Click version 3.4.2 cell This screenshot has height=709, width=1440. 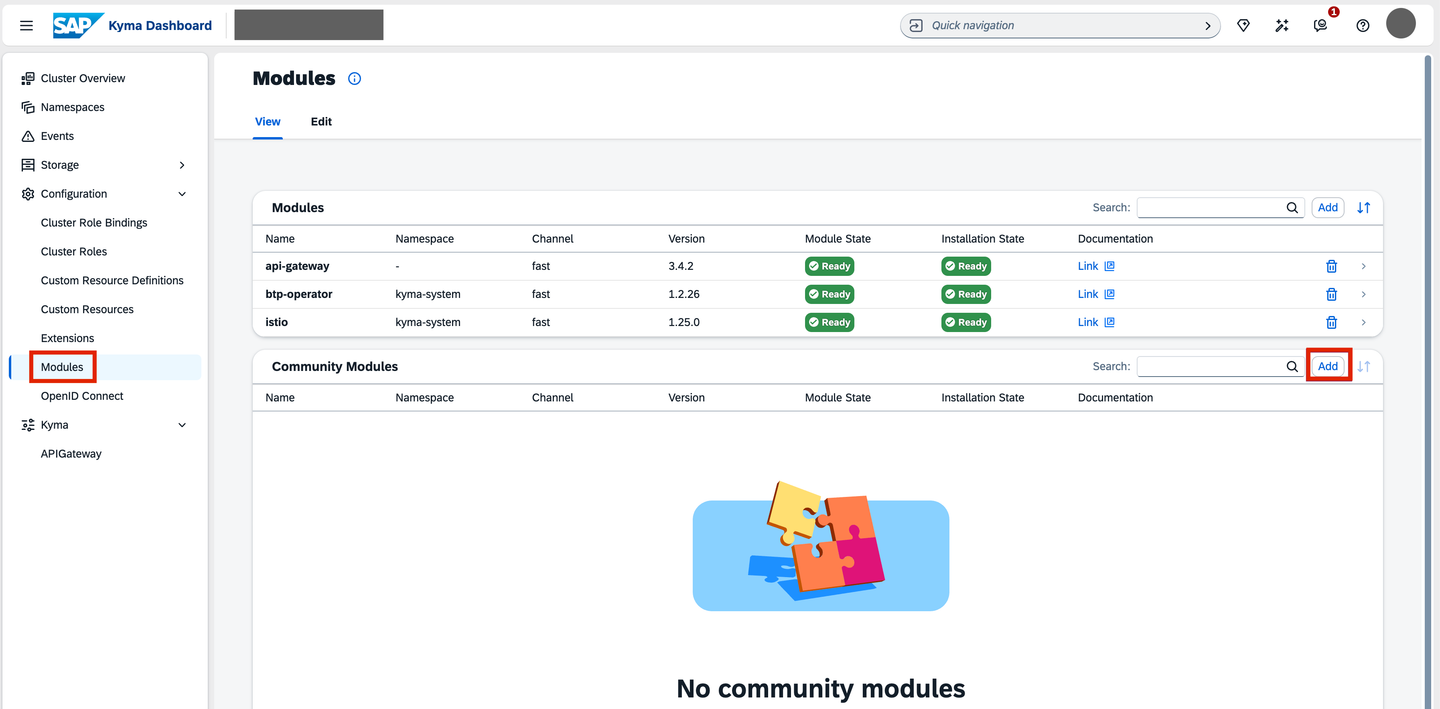pos(682,266)
